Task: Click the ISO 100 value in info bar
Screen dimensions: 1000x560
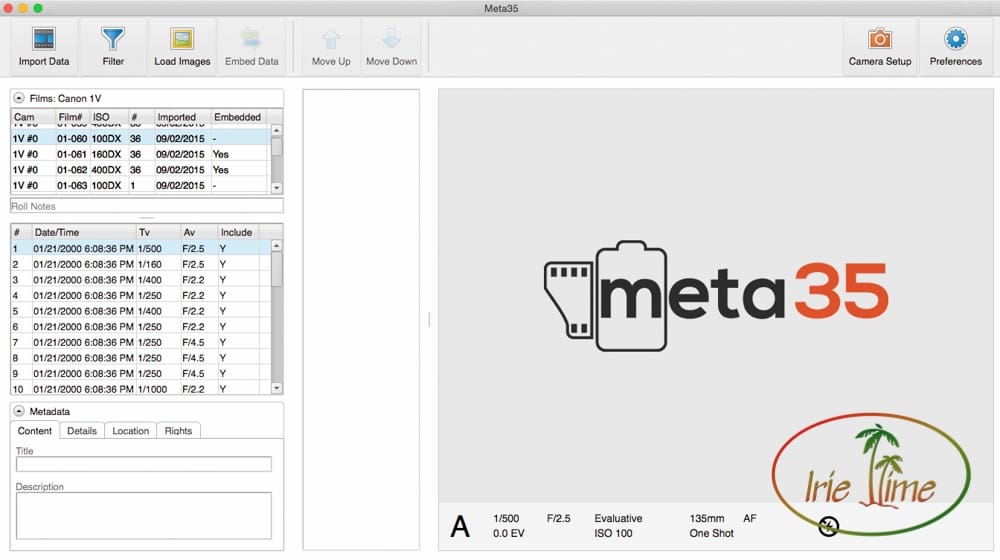Action: coord(614,533)
